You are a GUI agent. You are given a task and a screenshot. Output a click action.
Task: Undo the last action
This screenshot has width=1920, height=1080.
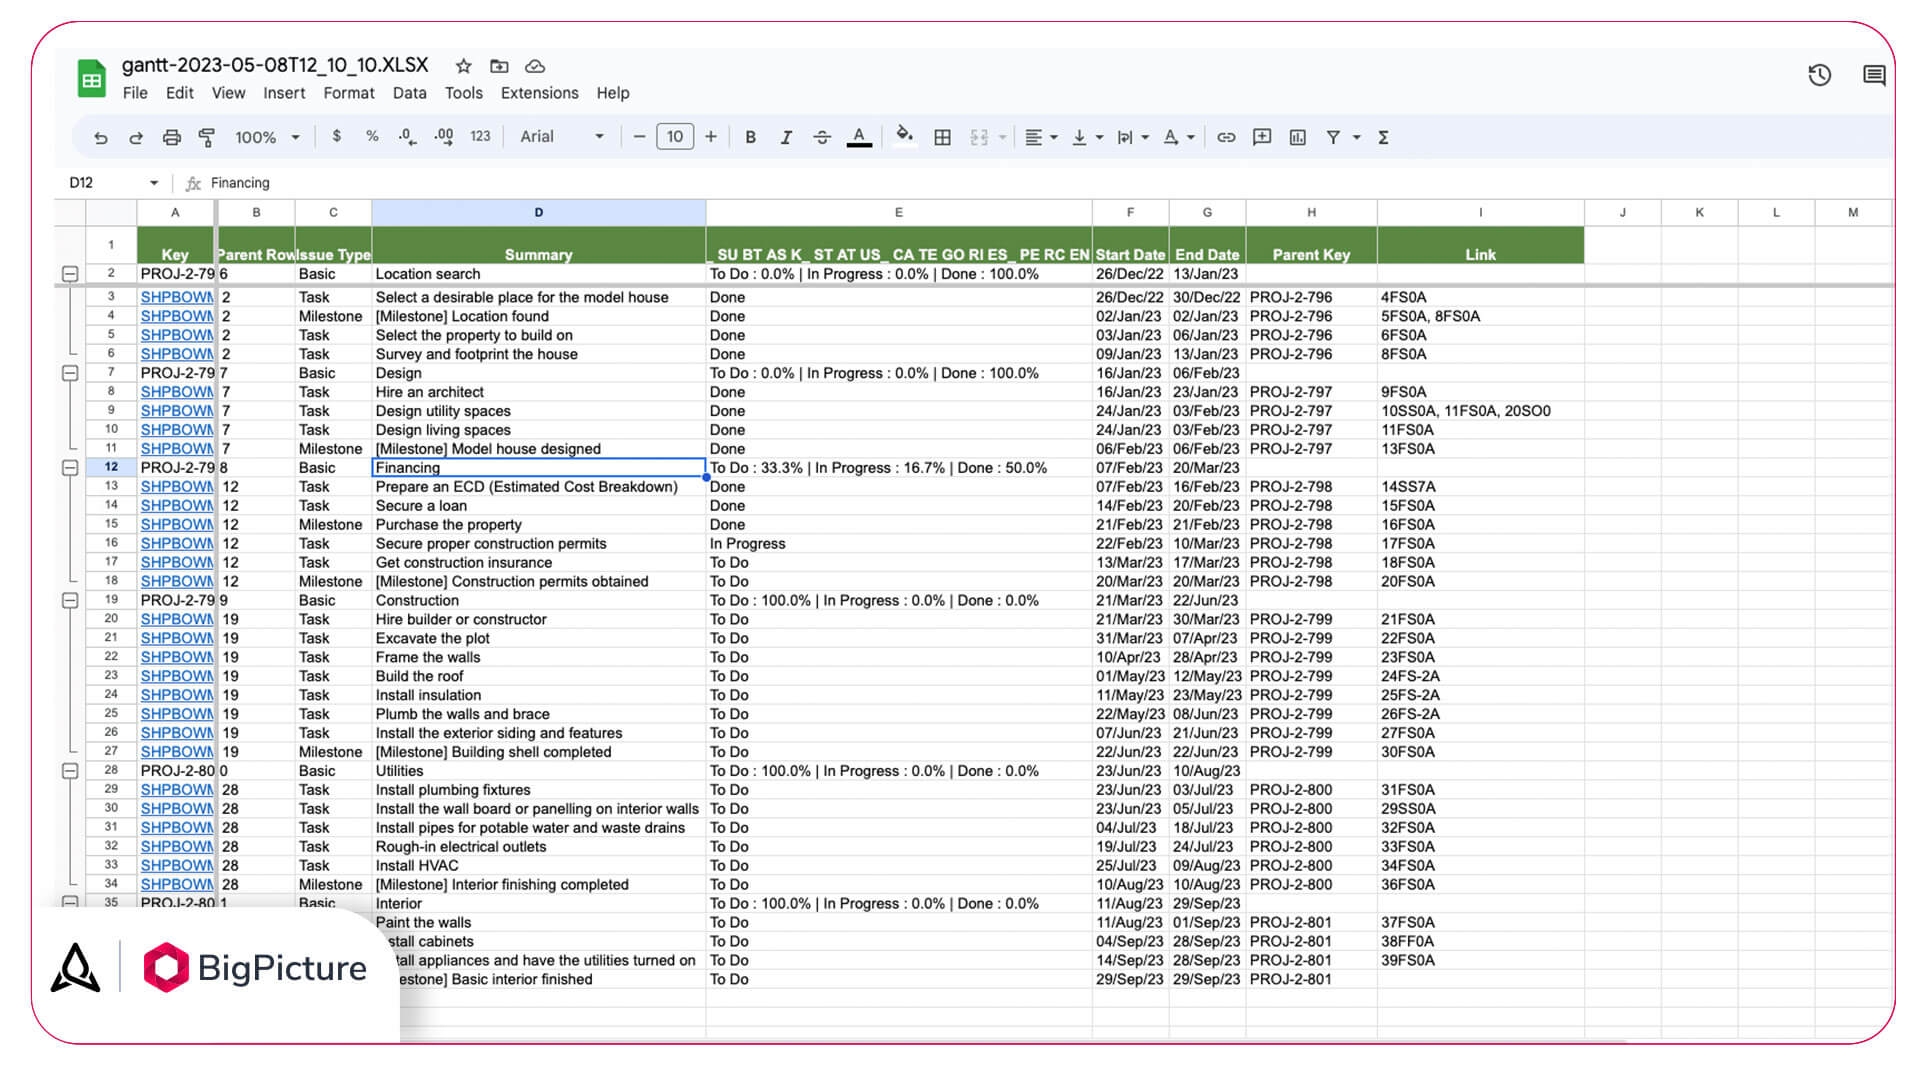[x=100, y=137]
